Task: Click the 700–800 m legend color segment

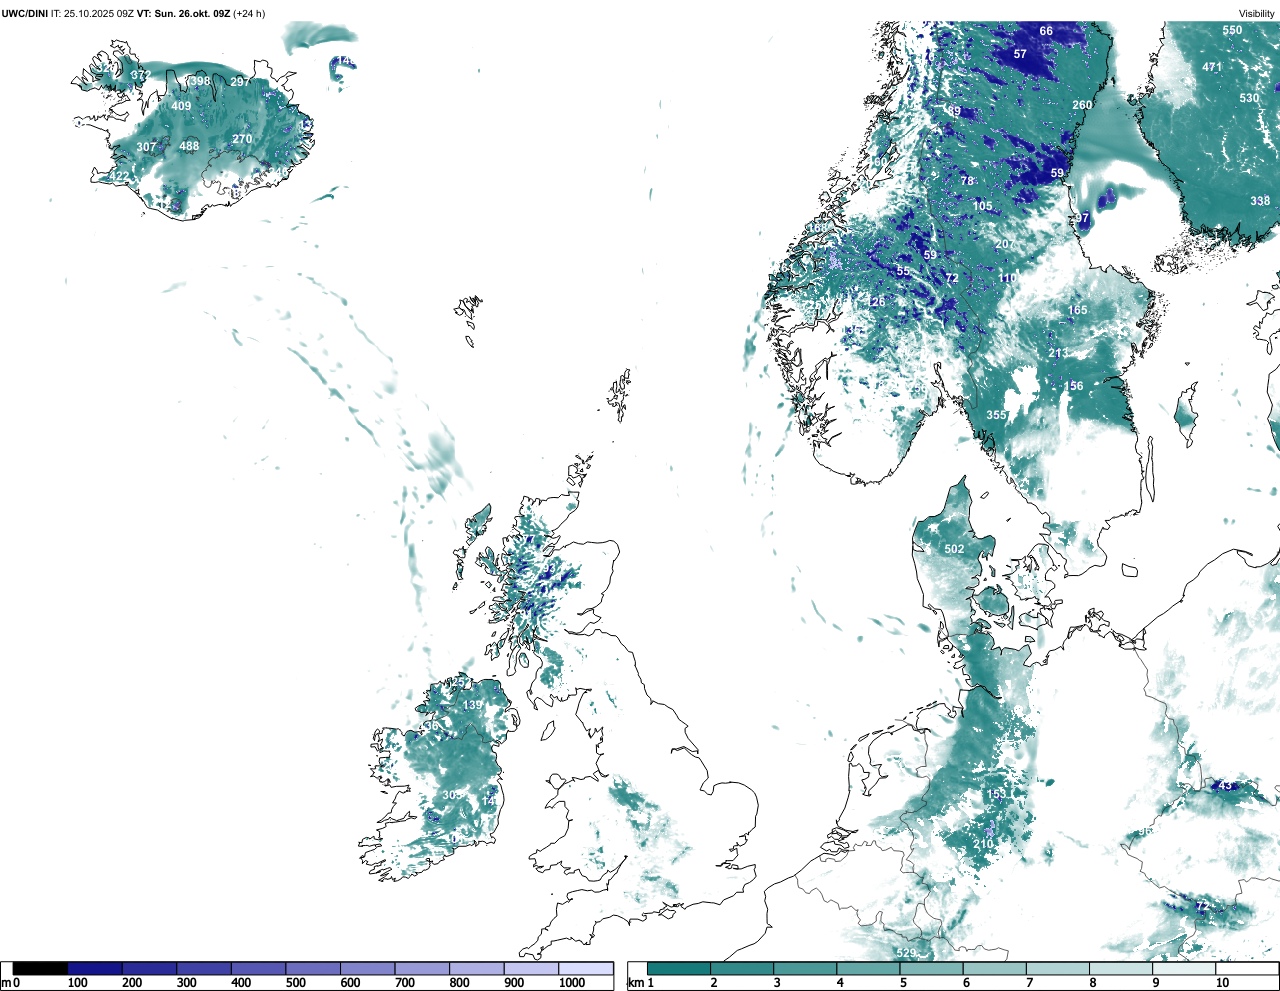Action: click(422, 968)
